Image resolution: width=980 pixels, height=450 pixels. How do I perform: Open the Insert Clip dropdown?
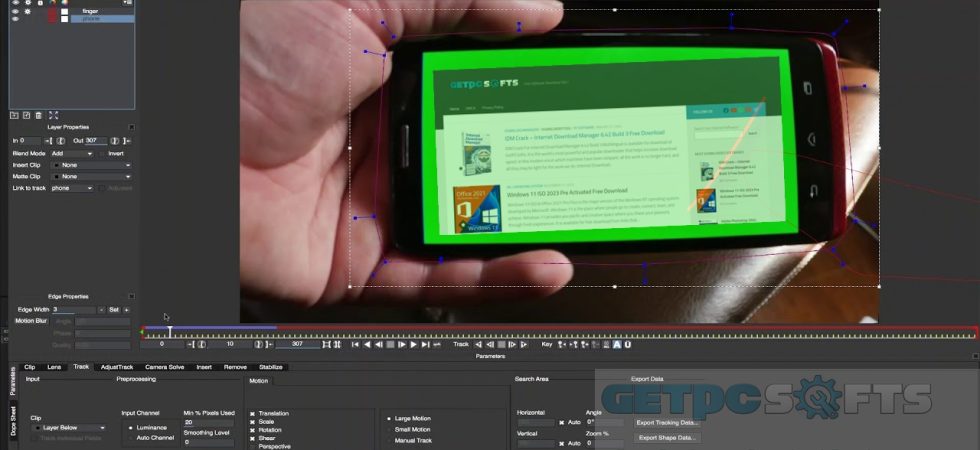click(x=91, y=165)
